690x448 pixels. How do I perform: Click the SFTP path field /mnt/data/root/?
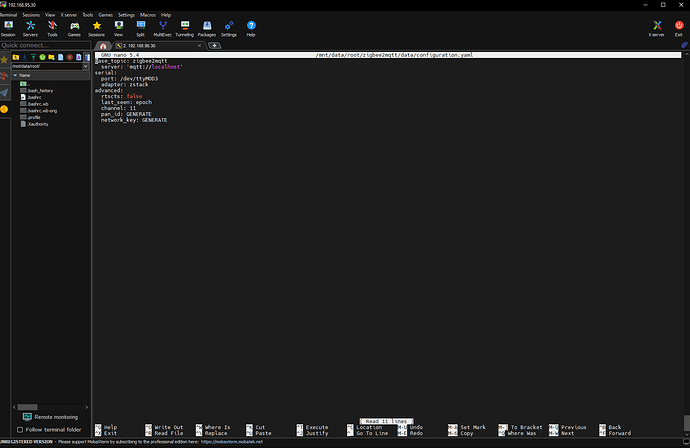(x=47, y=66)
